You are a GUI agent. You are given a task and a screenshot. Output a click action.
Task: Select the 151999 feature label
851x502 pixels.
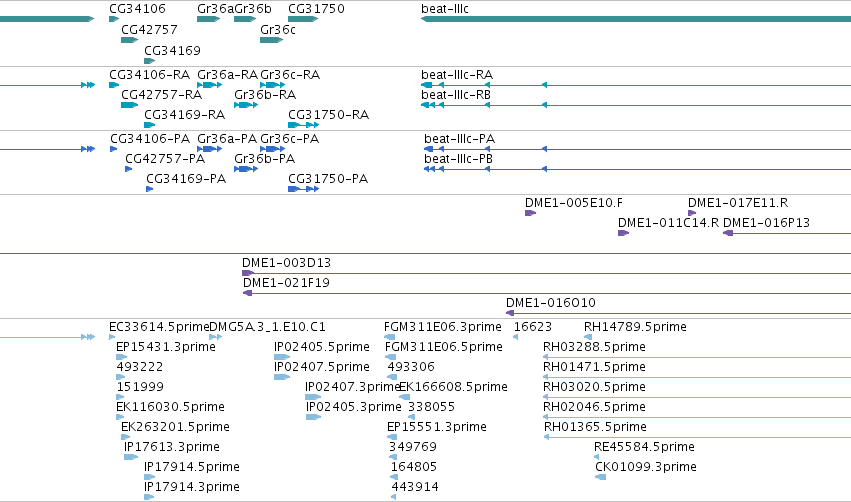pos(140,387)
